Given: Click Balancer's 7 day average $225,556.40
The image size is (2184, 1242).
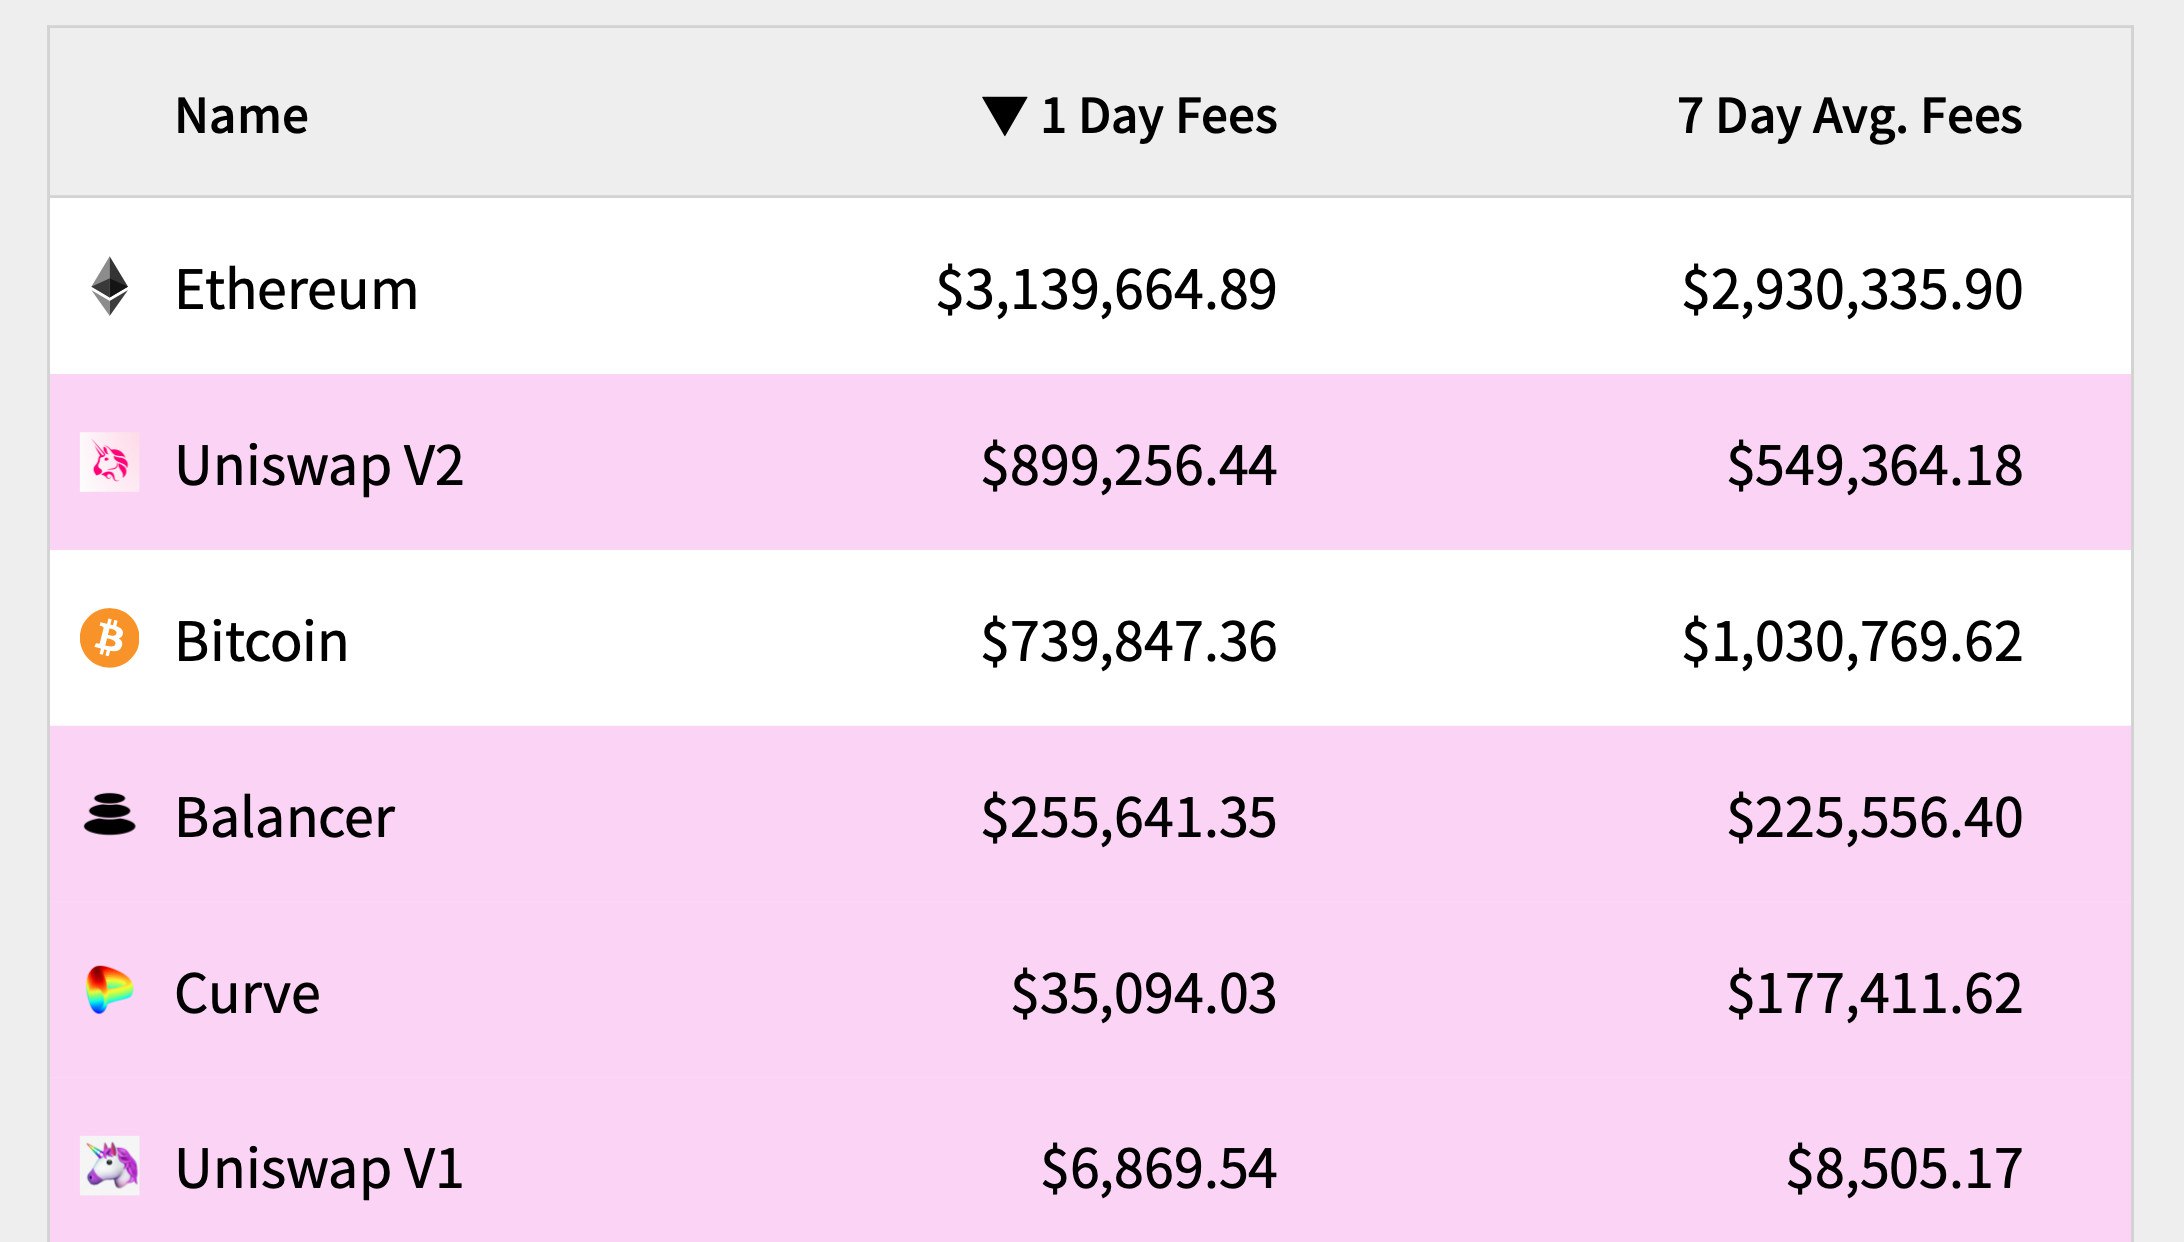Looking at the screenshot, I should [1875, 818].
